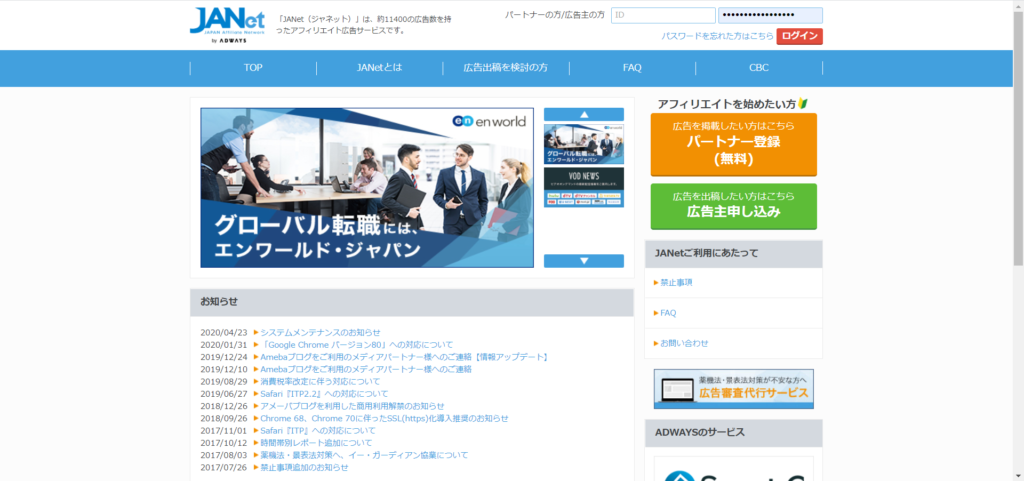
Task: Click the JANet logo
Action: 227,25
